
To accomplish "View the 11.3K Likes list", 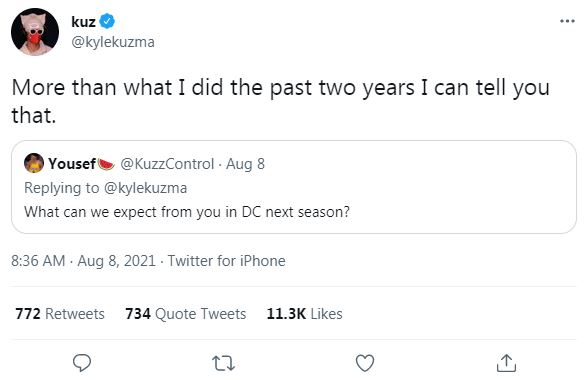I will (304, 314).
